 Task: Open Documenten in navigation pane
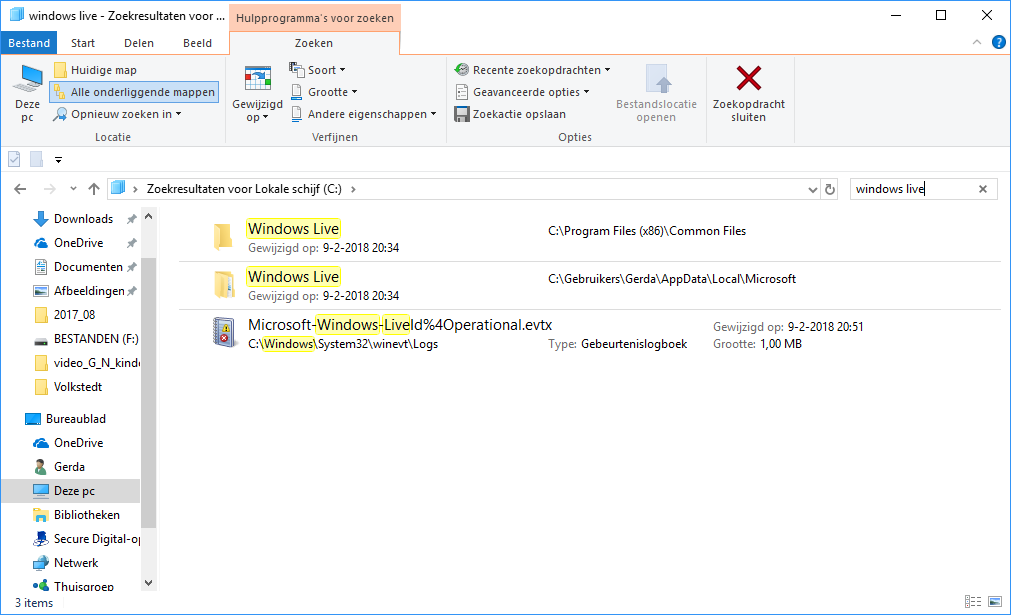click(x=88, y=267)
